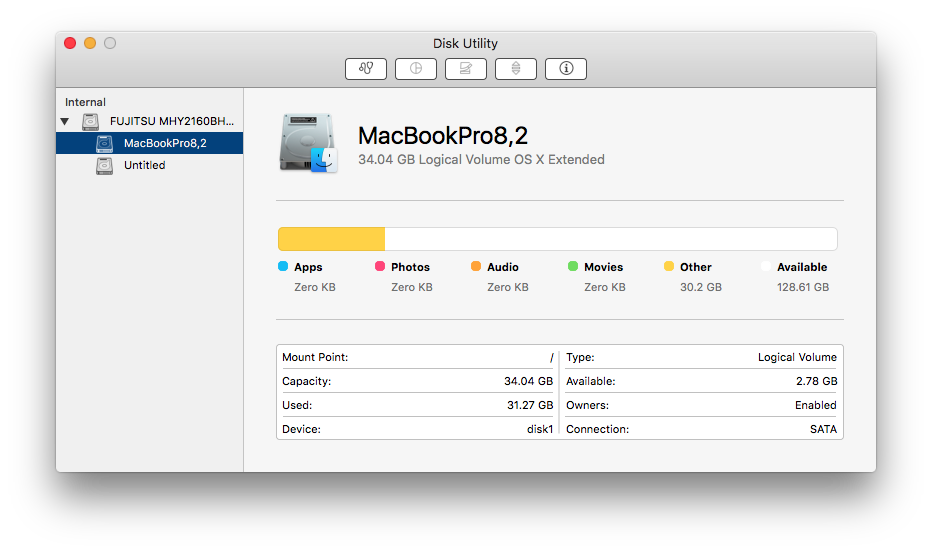The image size is (932, 552).
Task: Select the Erase toolbar button
Action: click(x=465, y=68)
